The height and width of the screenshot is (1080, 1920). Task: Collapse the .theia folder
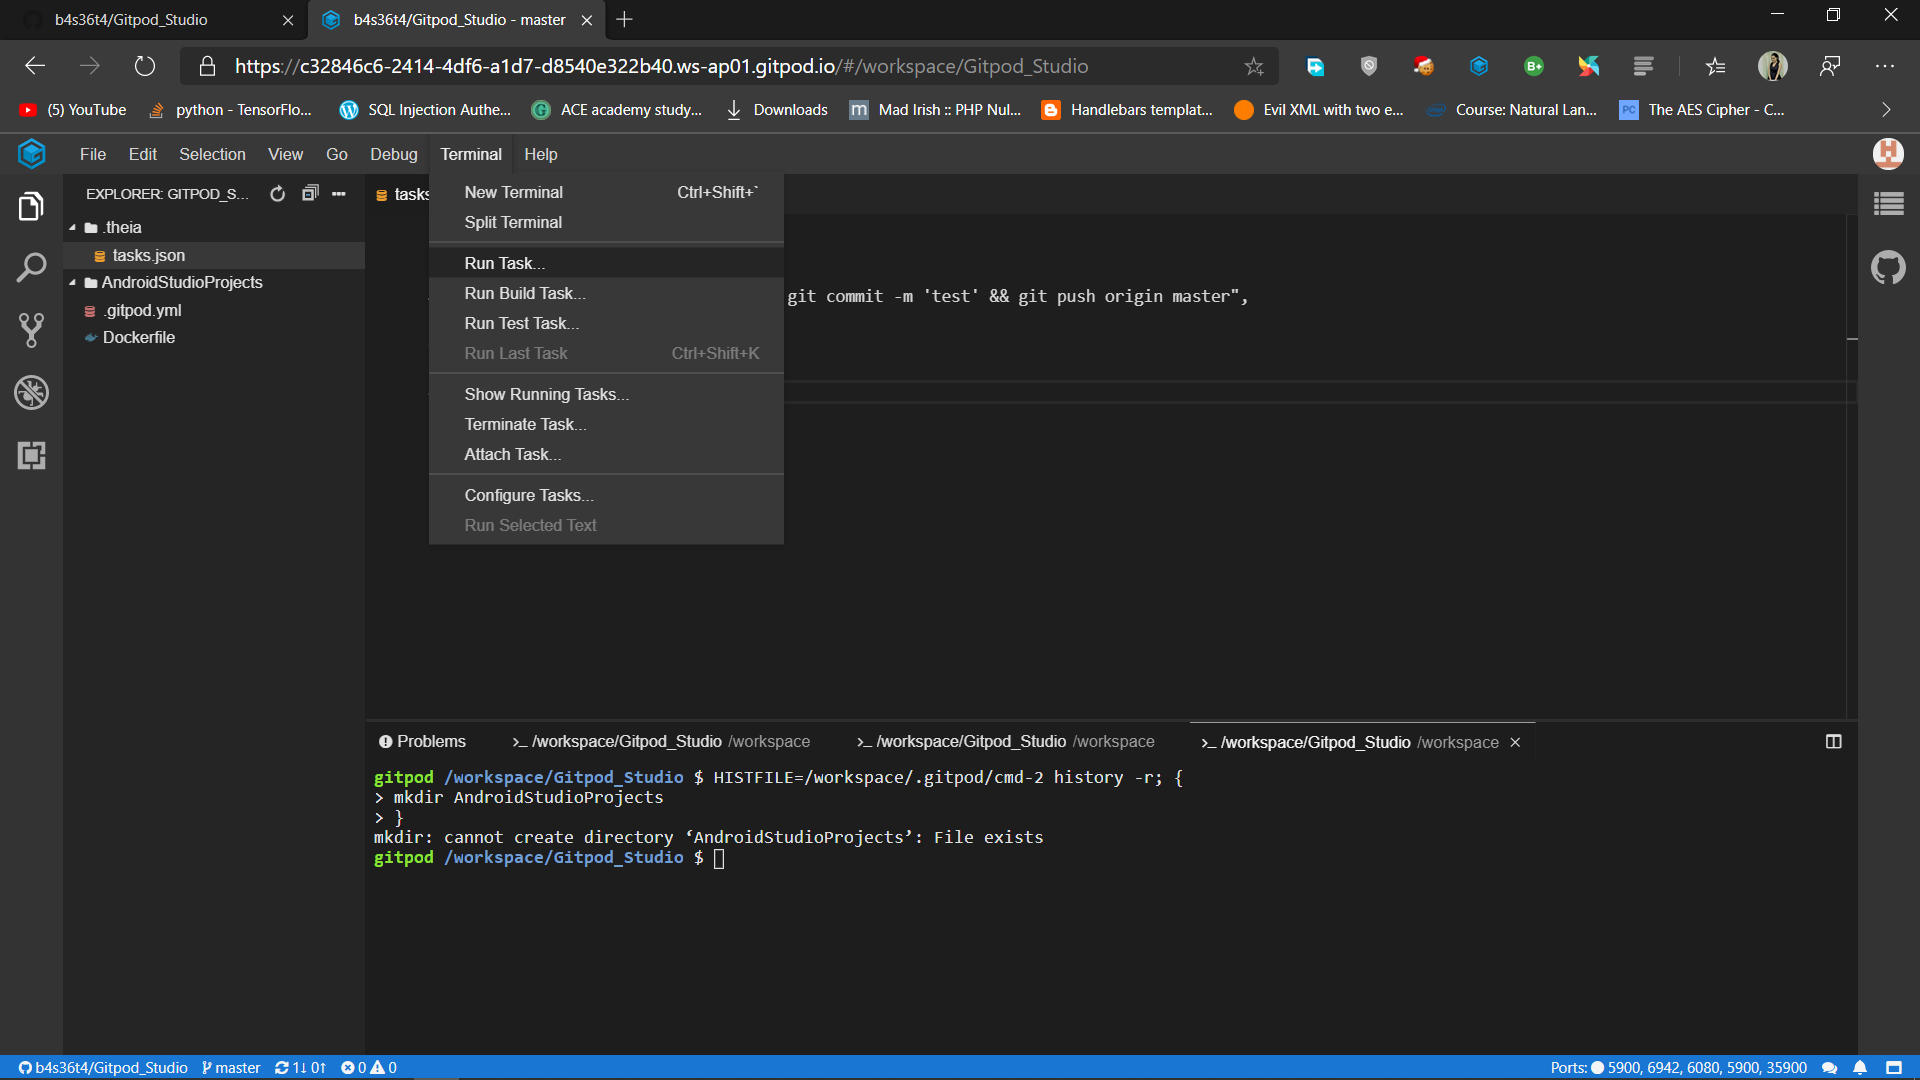click(73, 228)
